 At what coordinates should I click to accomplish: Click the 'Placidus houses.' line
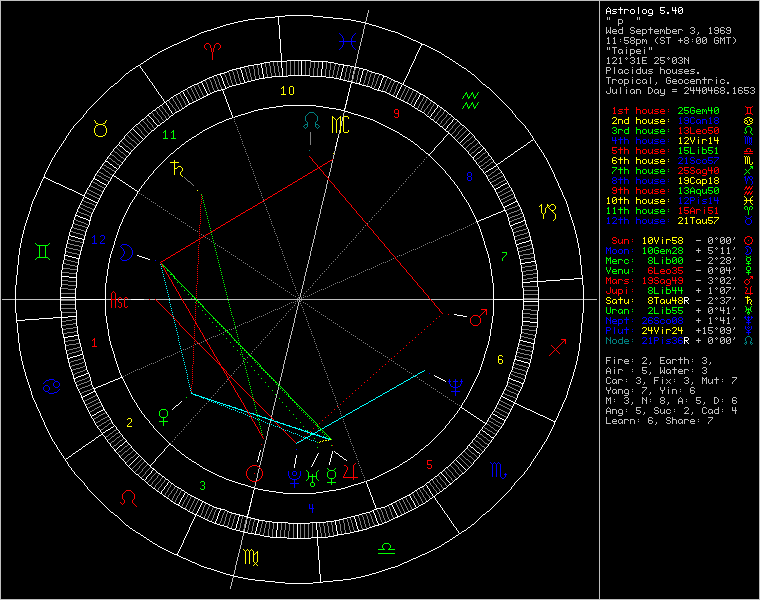(653, 71)
